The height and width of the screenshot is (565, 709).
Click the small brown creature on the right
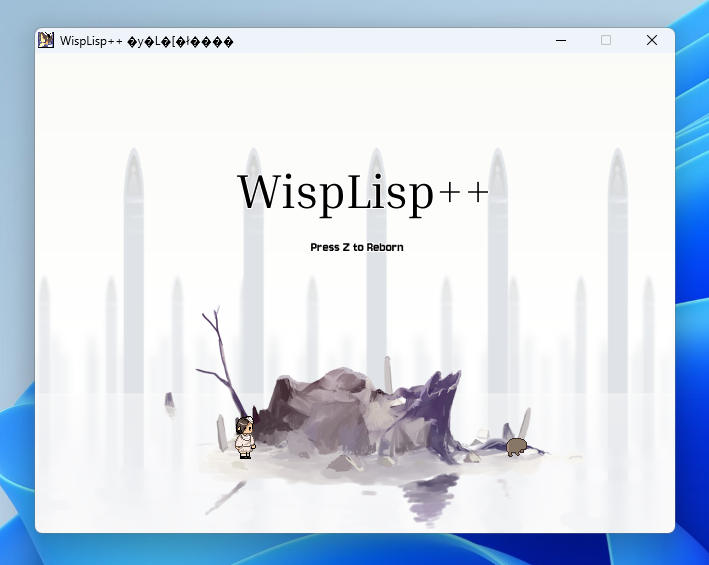tap(516, 447)
